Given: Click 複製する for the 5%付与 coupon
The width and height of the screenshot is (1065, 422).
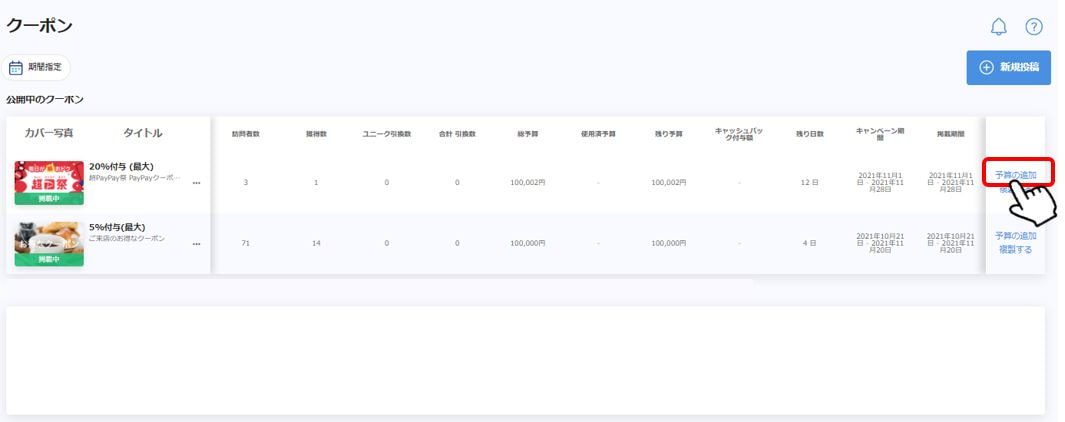Looking at the screenshot, I should [1015, 249].
